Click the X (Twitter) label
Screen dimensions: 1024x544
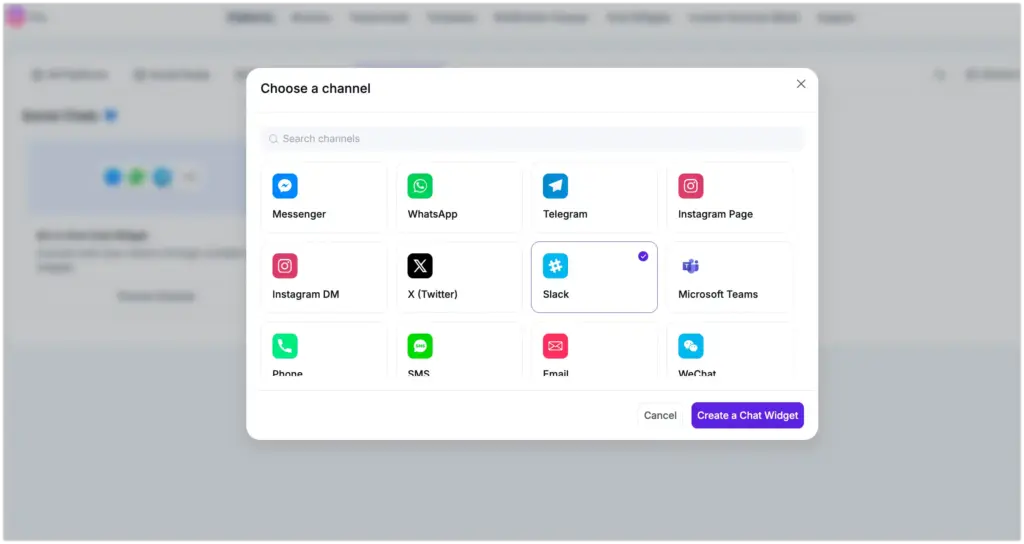432,295
